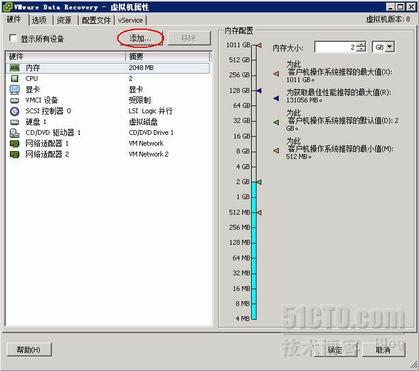Click the 显卡 monitor icon
The image size is (419, 371).
click(x=15, y=89)
